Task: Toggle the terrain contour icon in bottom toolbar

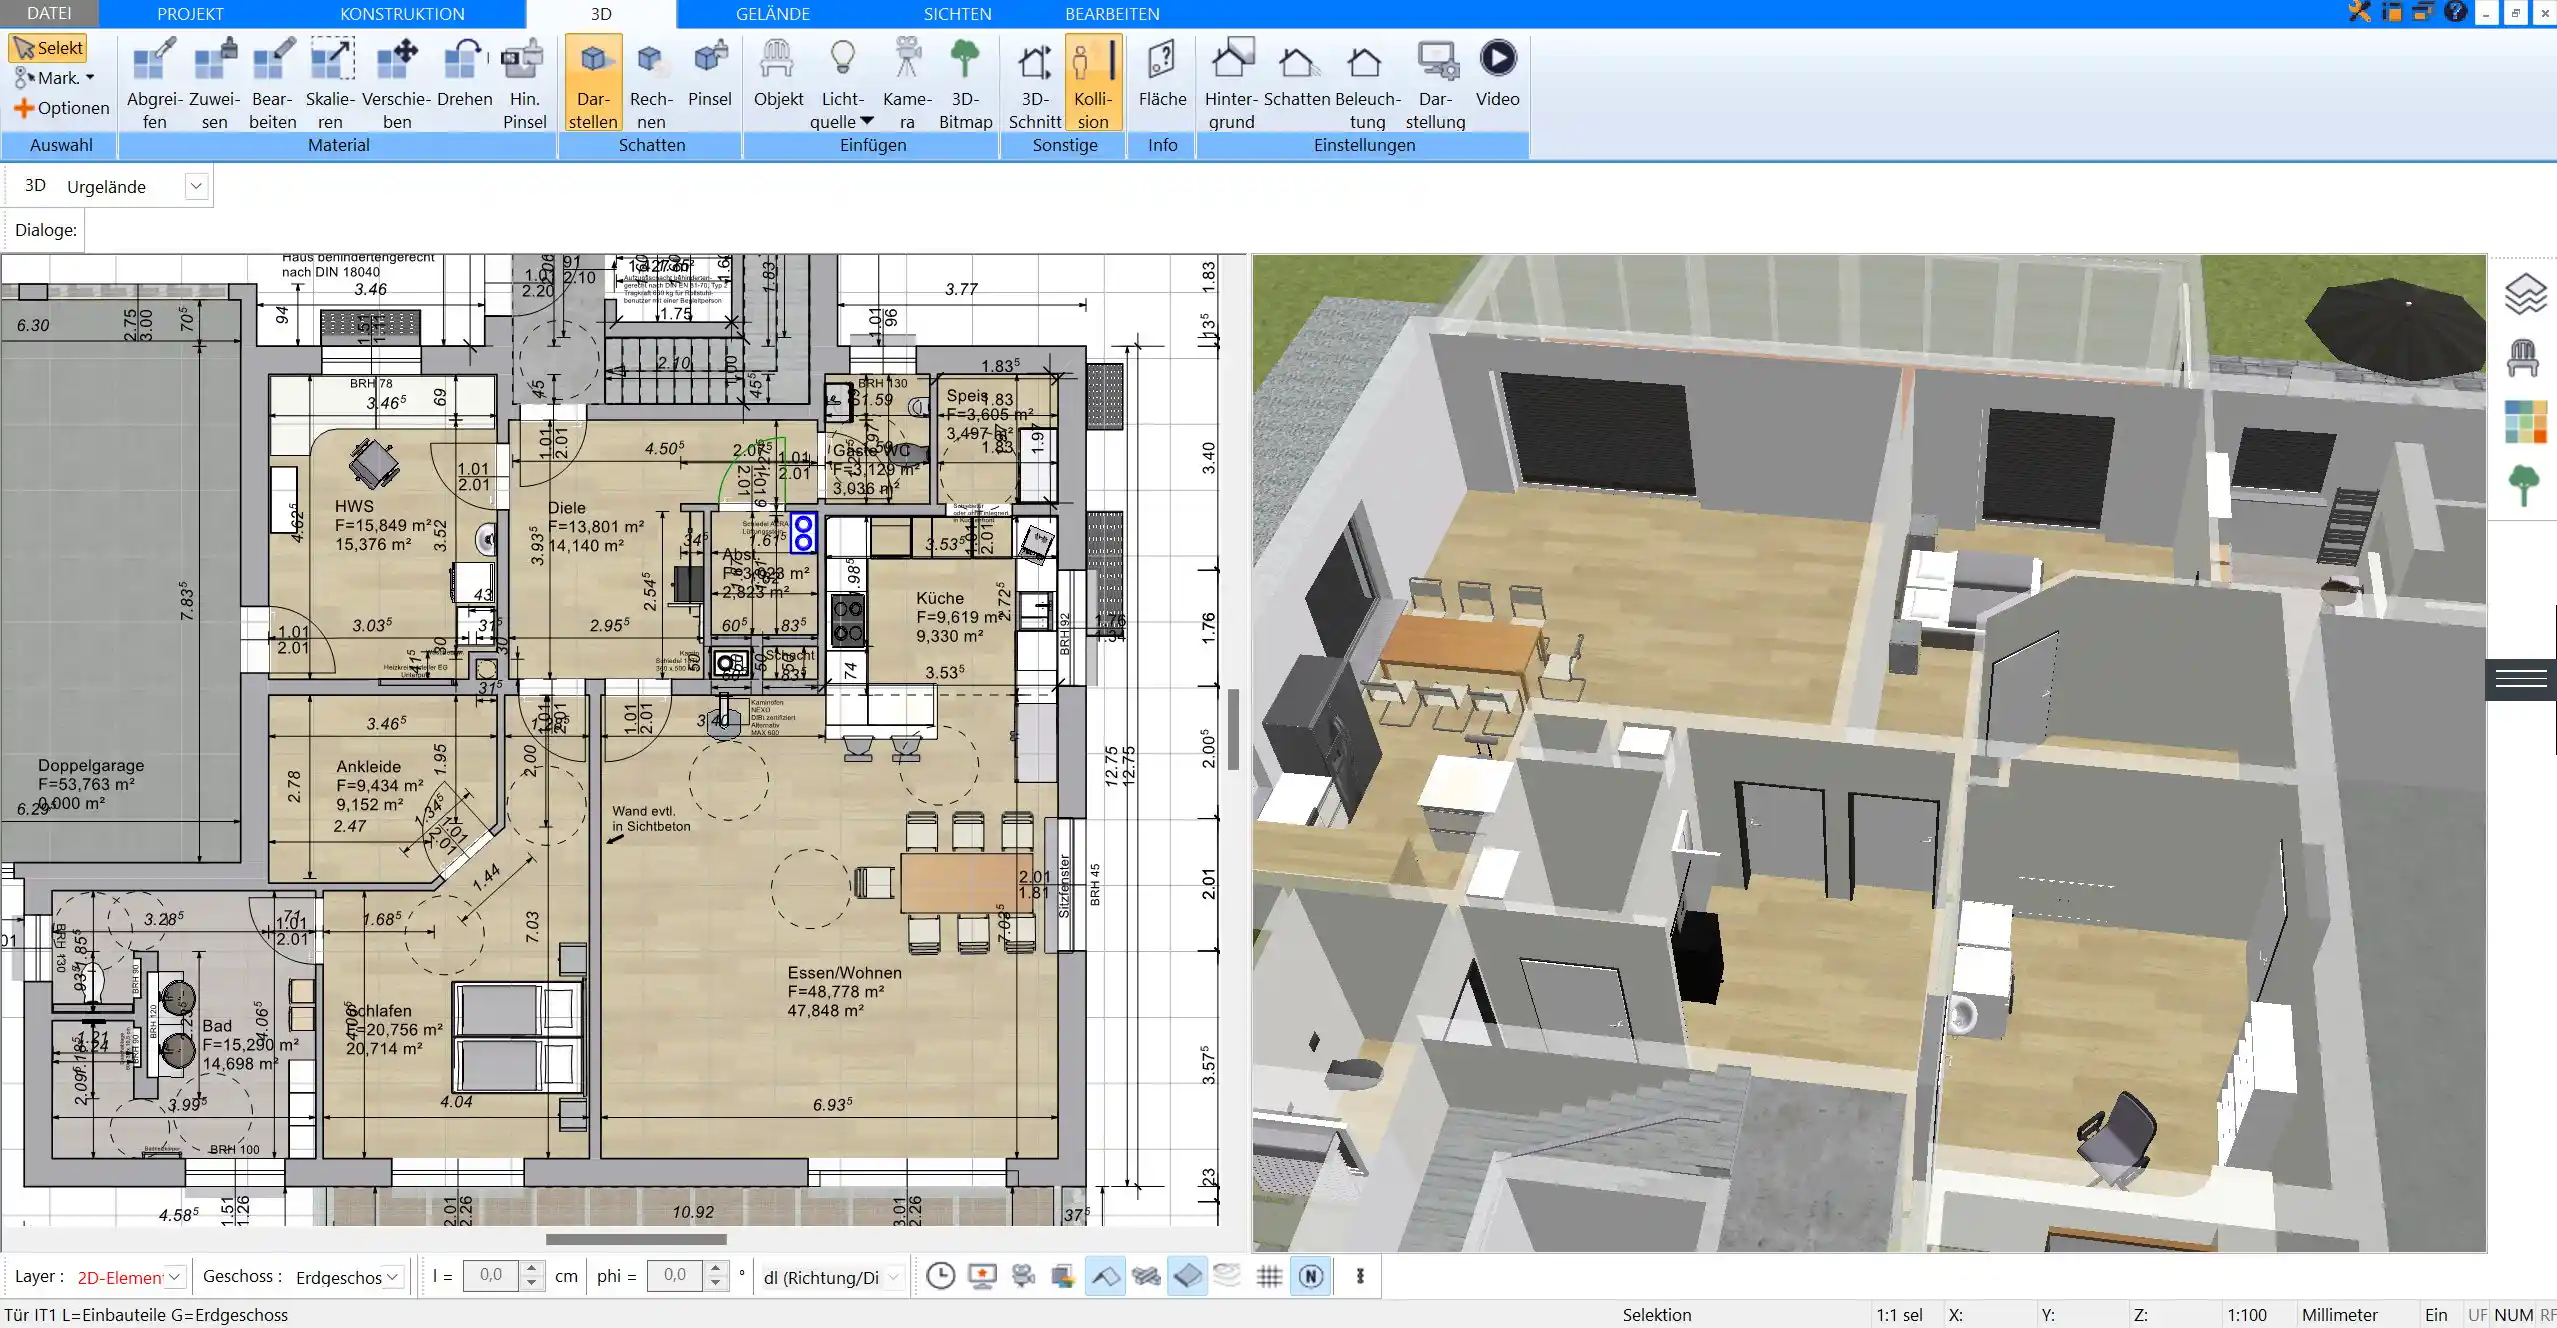Action: (x=1227, y=1276)
